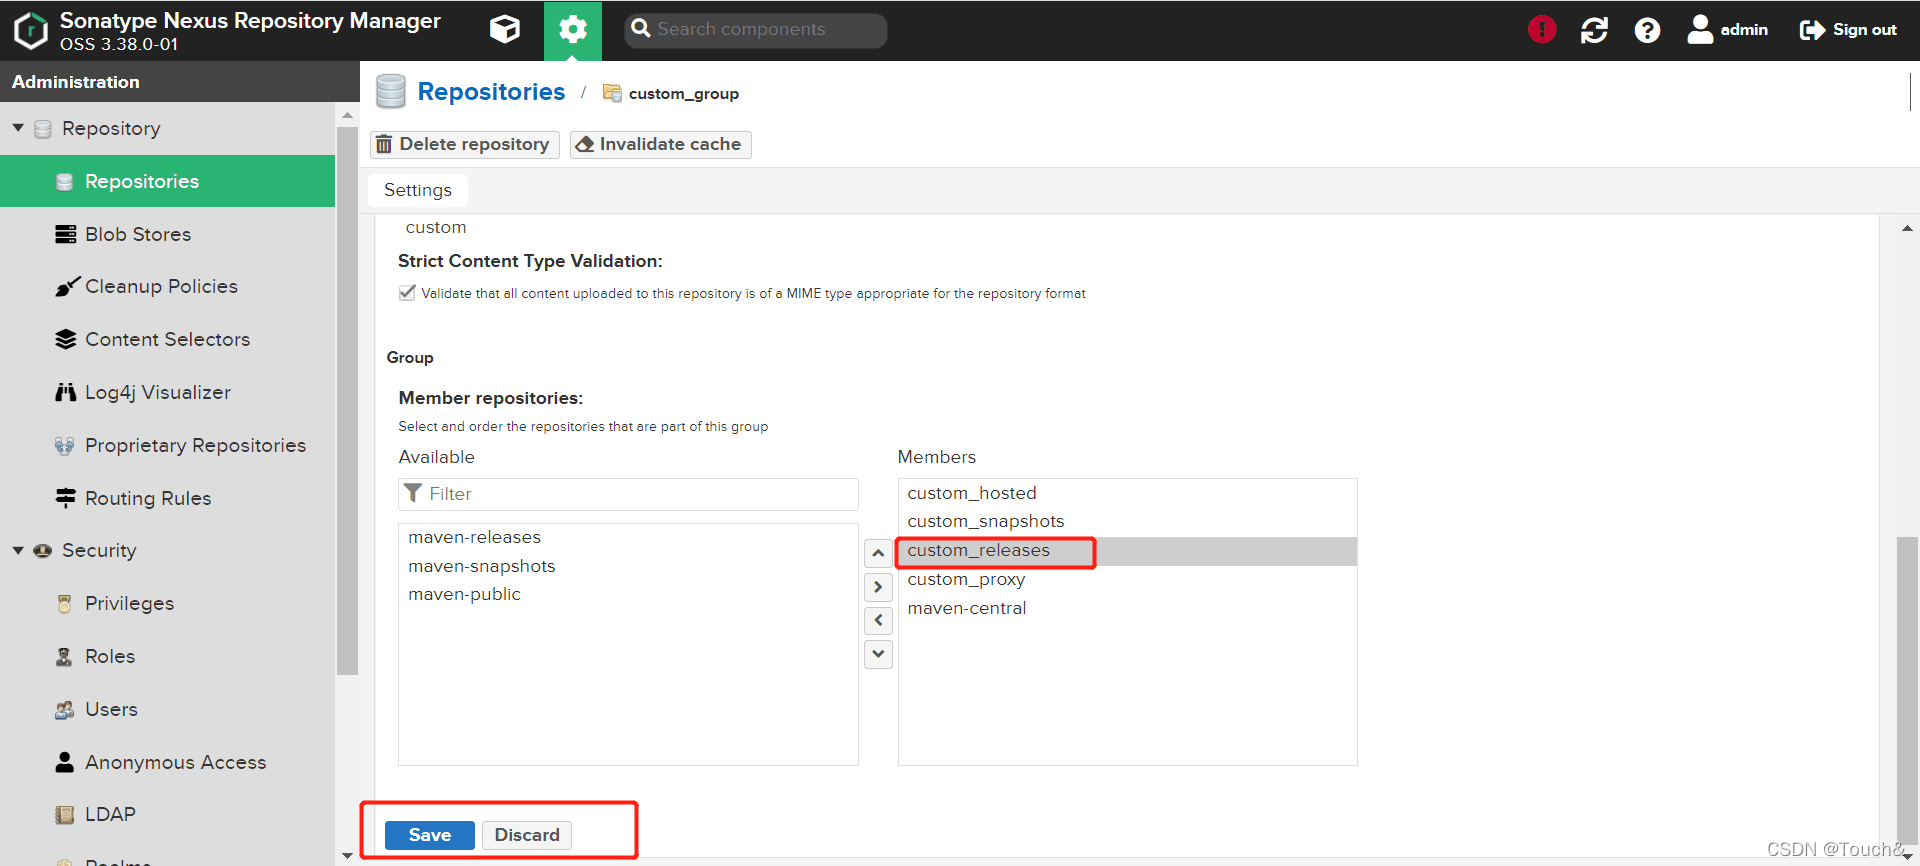
Task: Click the Repositories breadcrumb link
Action: point(491,92)
